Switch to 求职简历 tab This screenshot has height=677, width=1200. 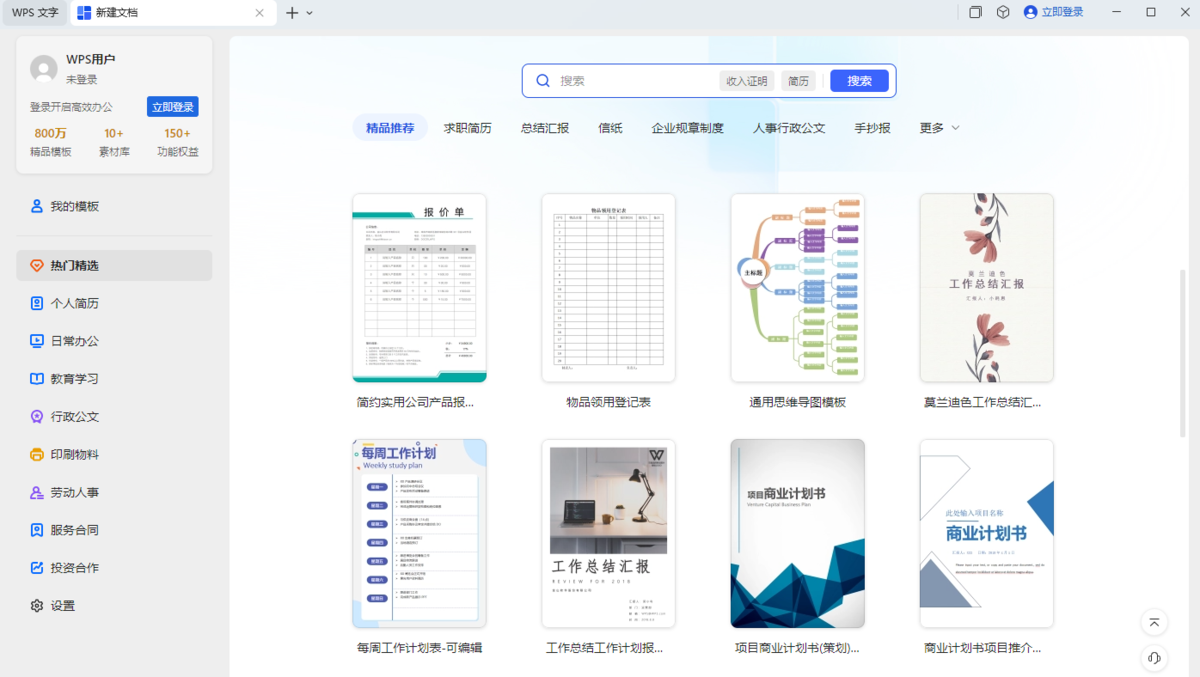[x=468, y=128]
